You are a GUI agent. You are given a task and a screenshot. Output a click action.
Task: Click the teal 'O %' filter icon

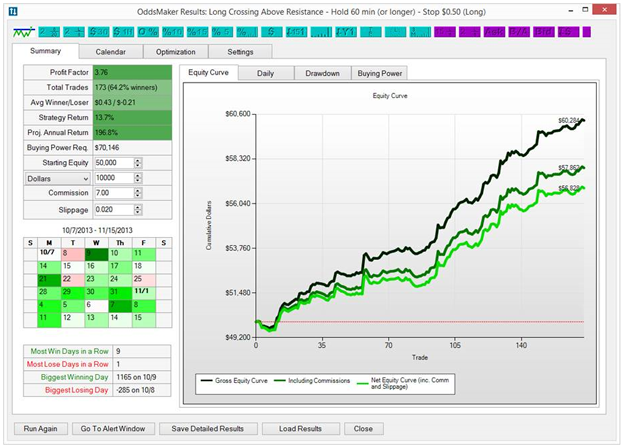tap(148, 32)
